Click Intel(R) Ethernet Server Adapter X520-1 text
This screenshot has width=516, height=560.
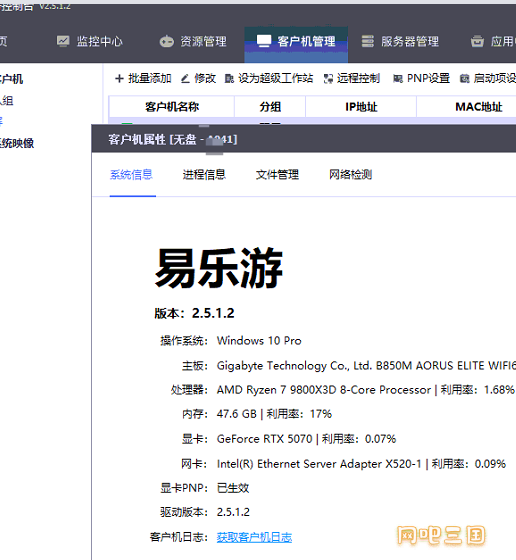pos(319,464)
